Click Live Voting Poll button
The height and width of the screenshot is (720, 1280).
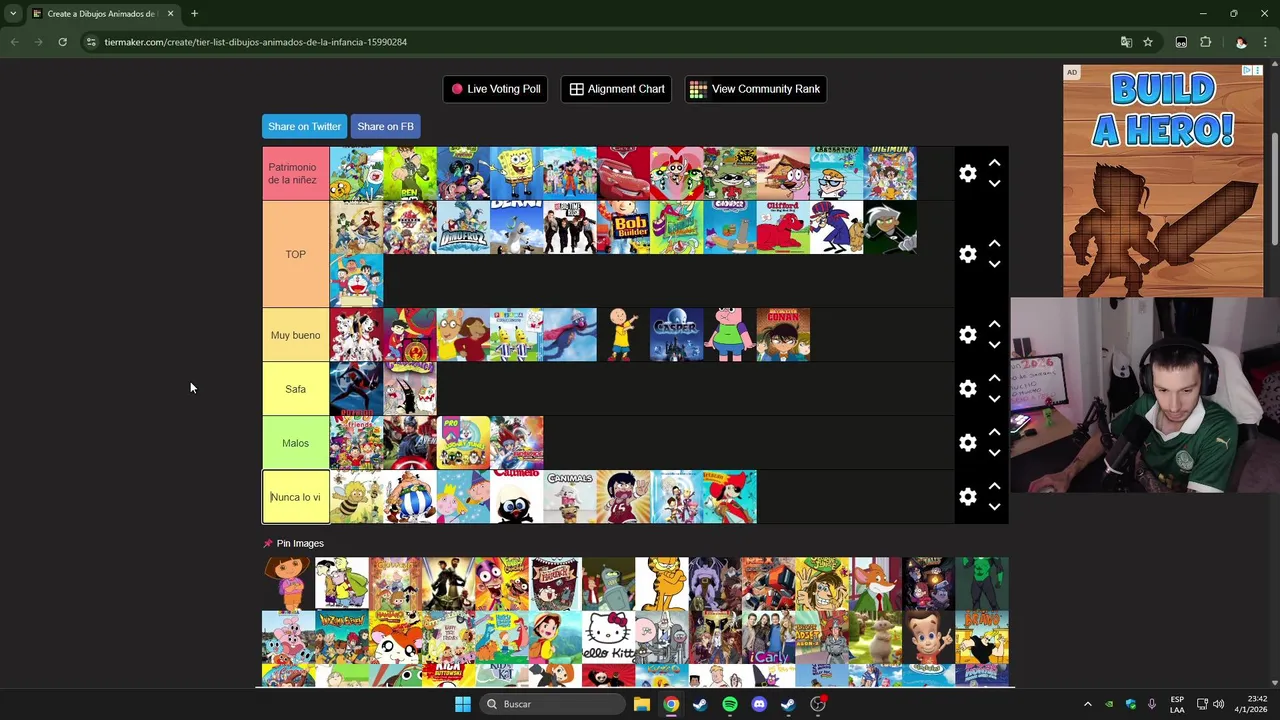tap(495, 89)
